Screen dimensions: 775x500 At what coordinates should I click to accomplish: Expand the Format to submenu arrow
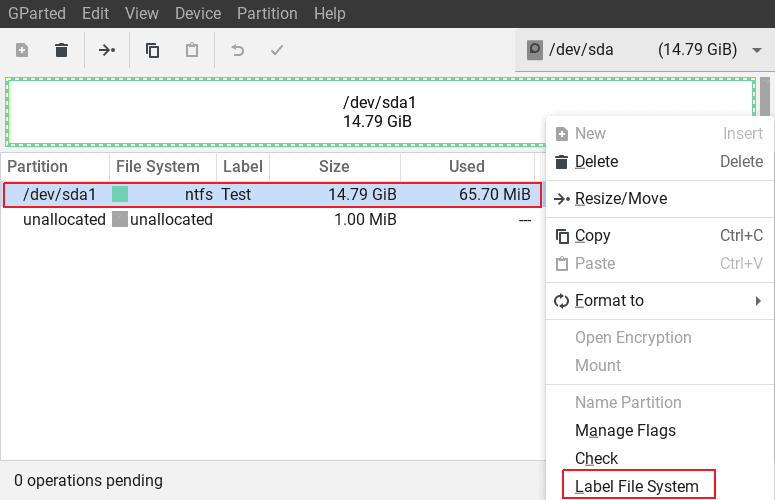pos(758,300)
